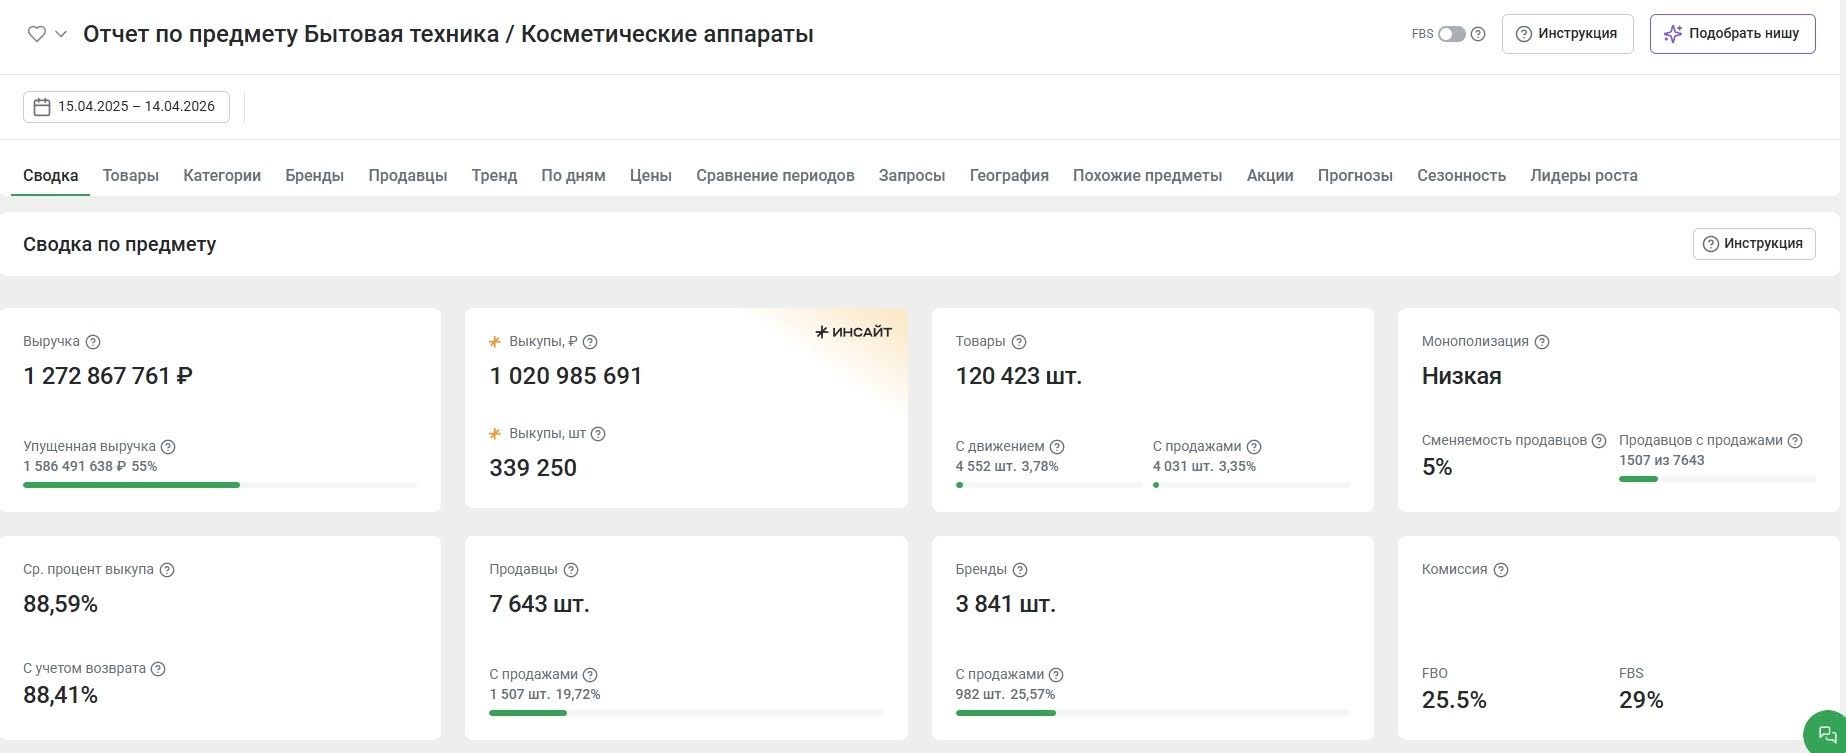The height and width of the screenshot is (753, 1846).
Task: Switch to the Товары tab
Action: pyautogui.click(x=130, y=176)
